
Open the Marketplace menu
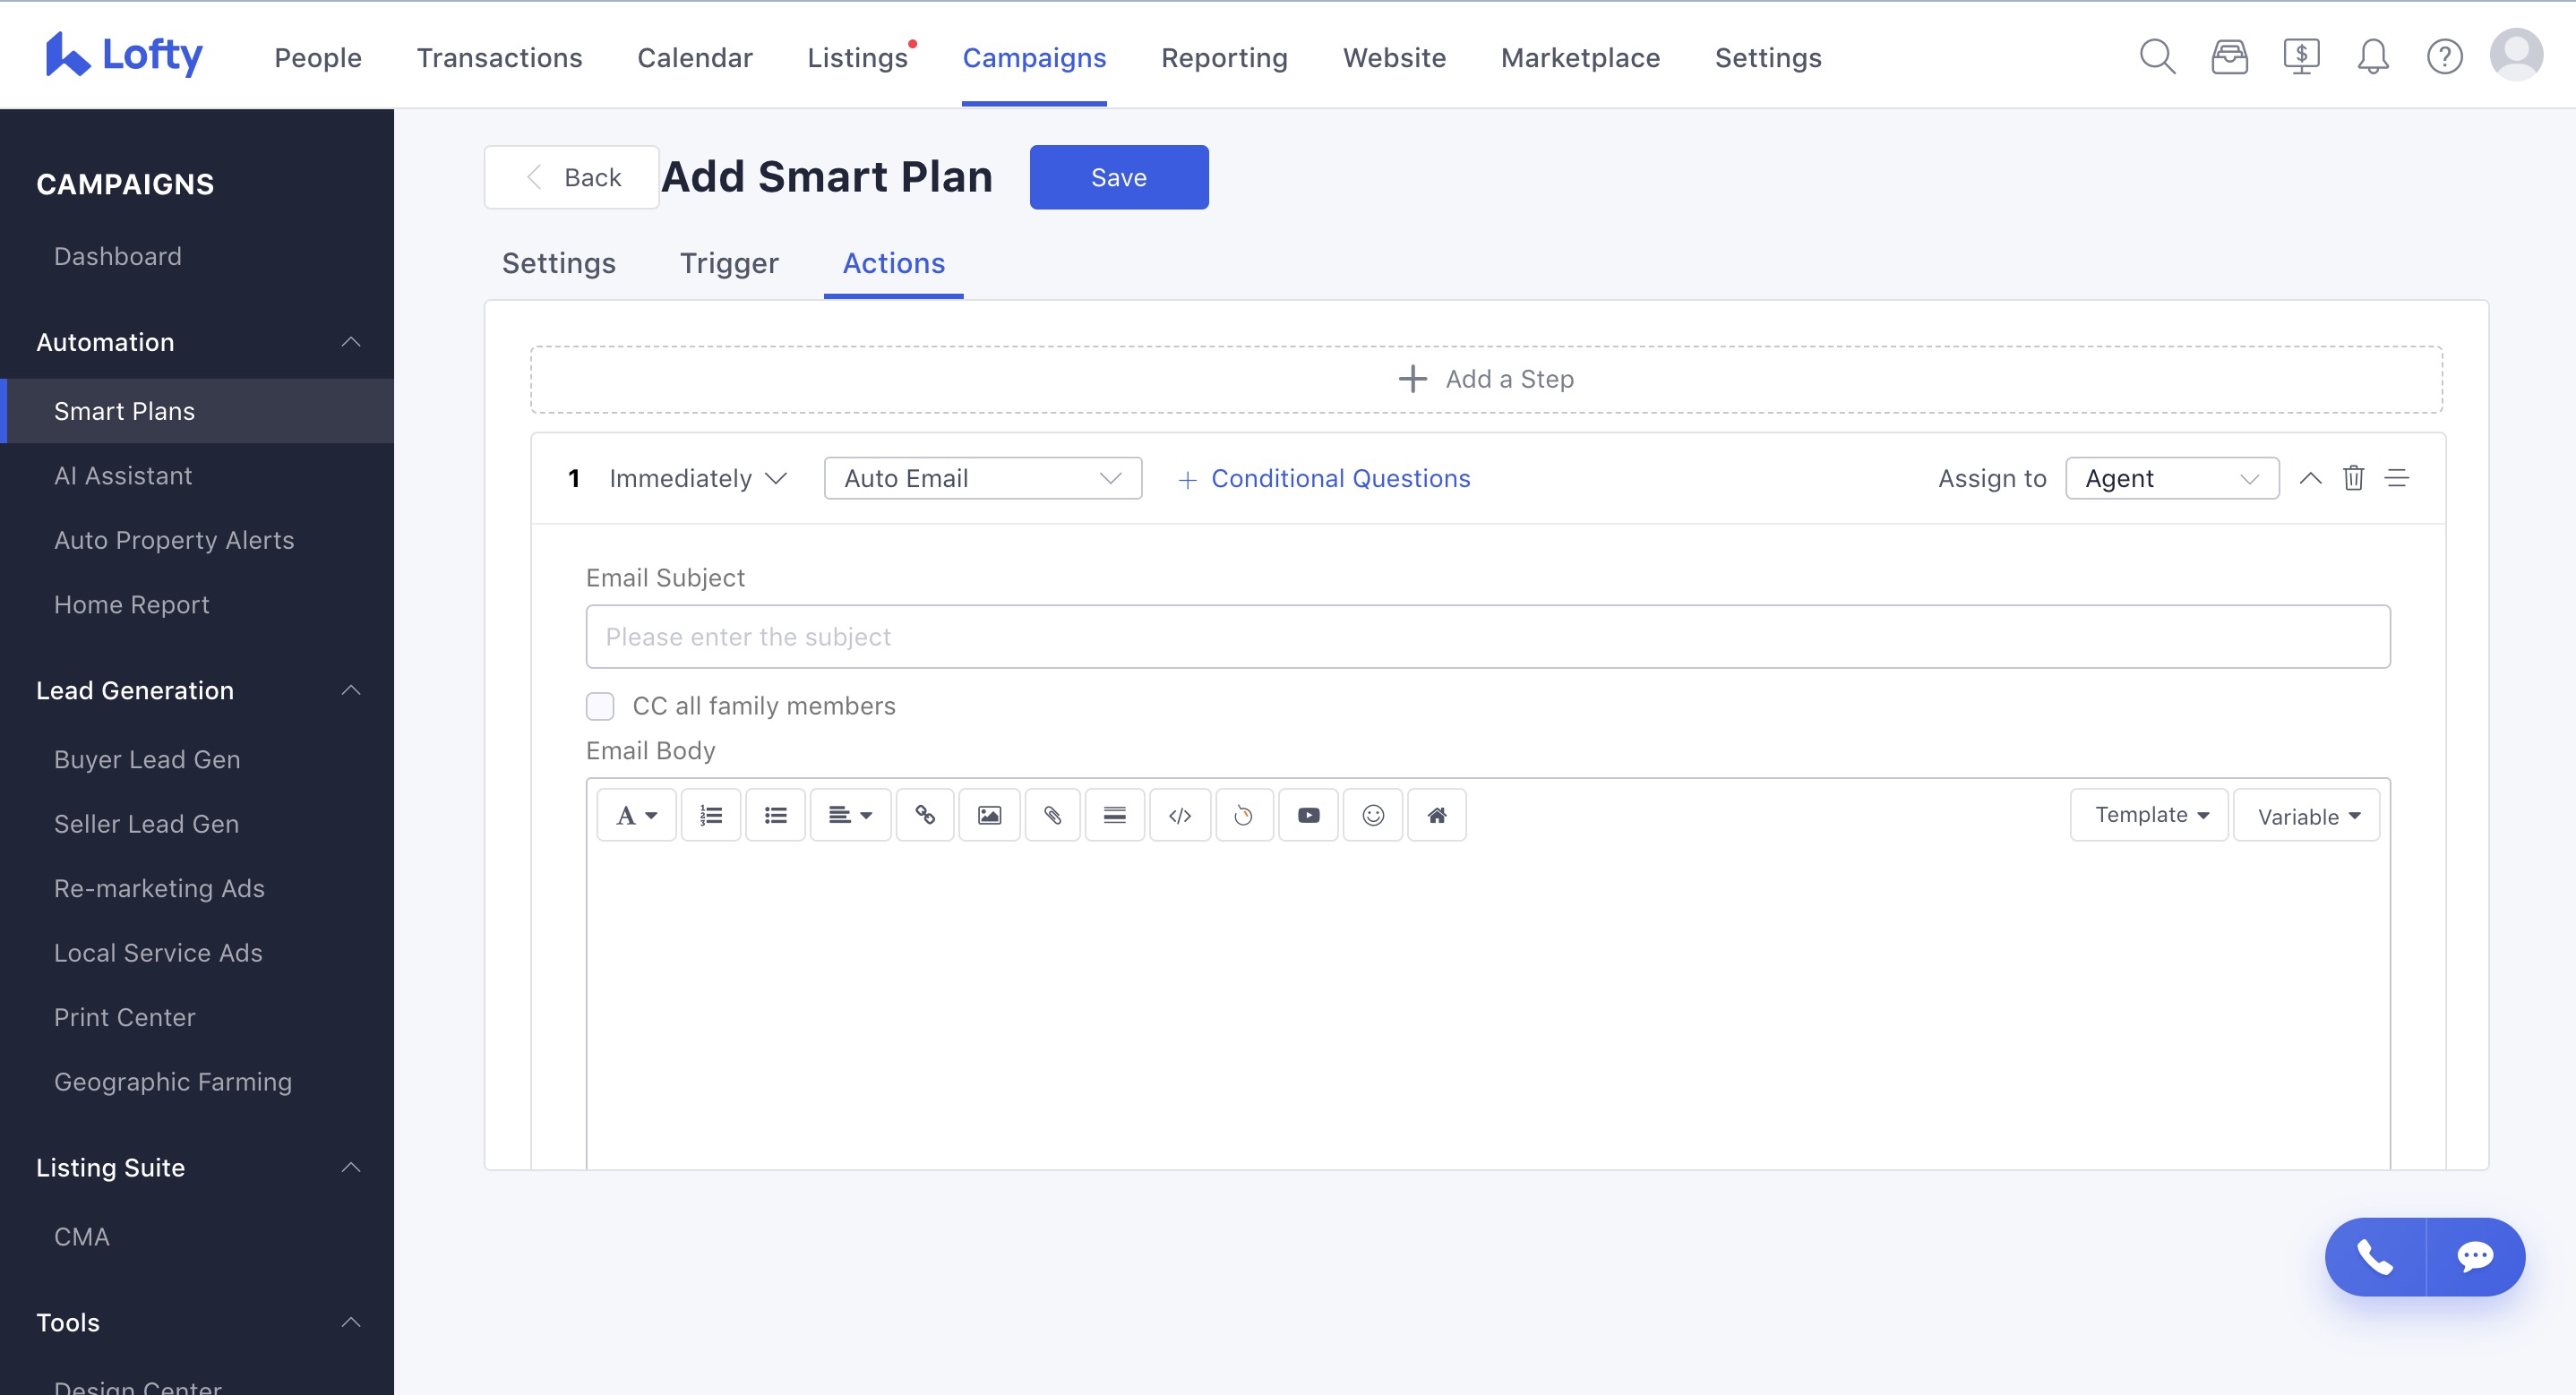click(x=1580, y=57)
